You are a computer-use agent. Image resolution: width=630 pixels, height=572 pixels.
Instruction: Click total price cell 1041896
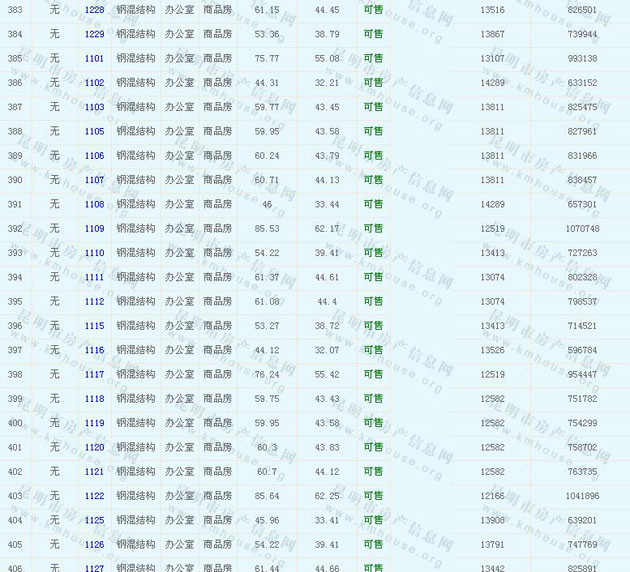coord(582,496)
